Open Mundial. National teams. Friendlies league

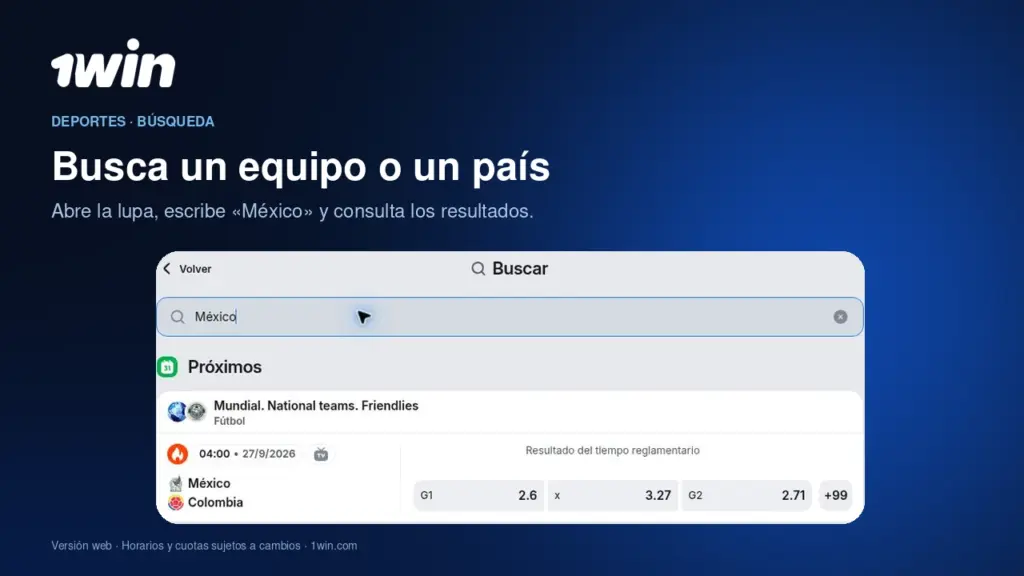(510, 412)
